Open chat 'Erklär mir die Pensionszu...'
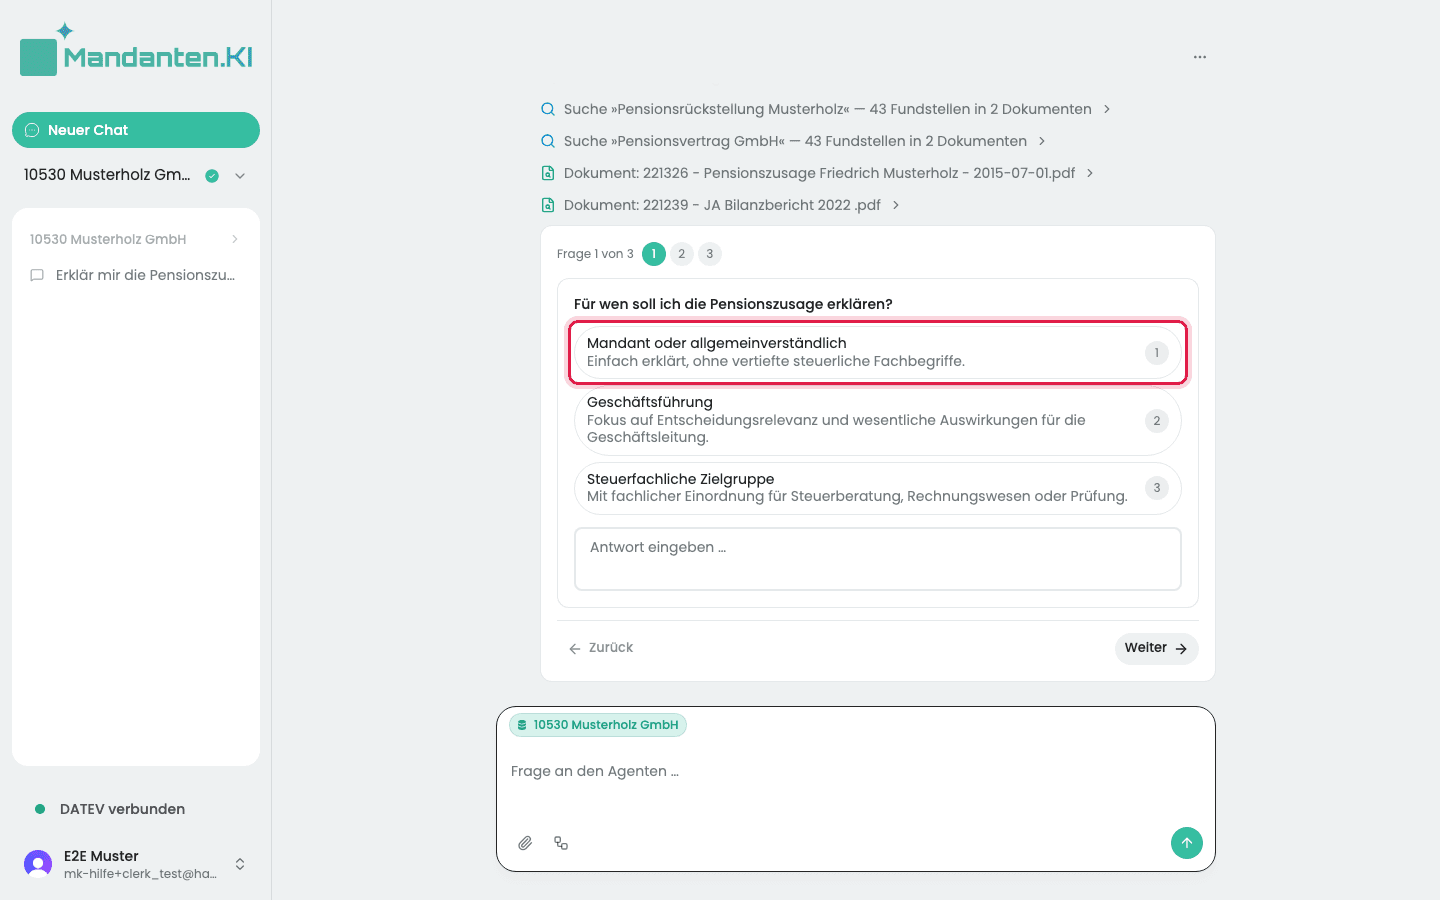Image resolution: width=1440 pixels, height=900 pixels. click(136, 275)
